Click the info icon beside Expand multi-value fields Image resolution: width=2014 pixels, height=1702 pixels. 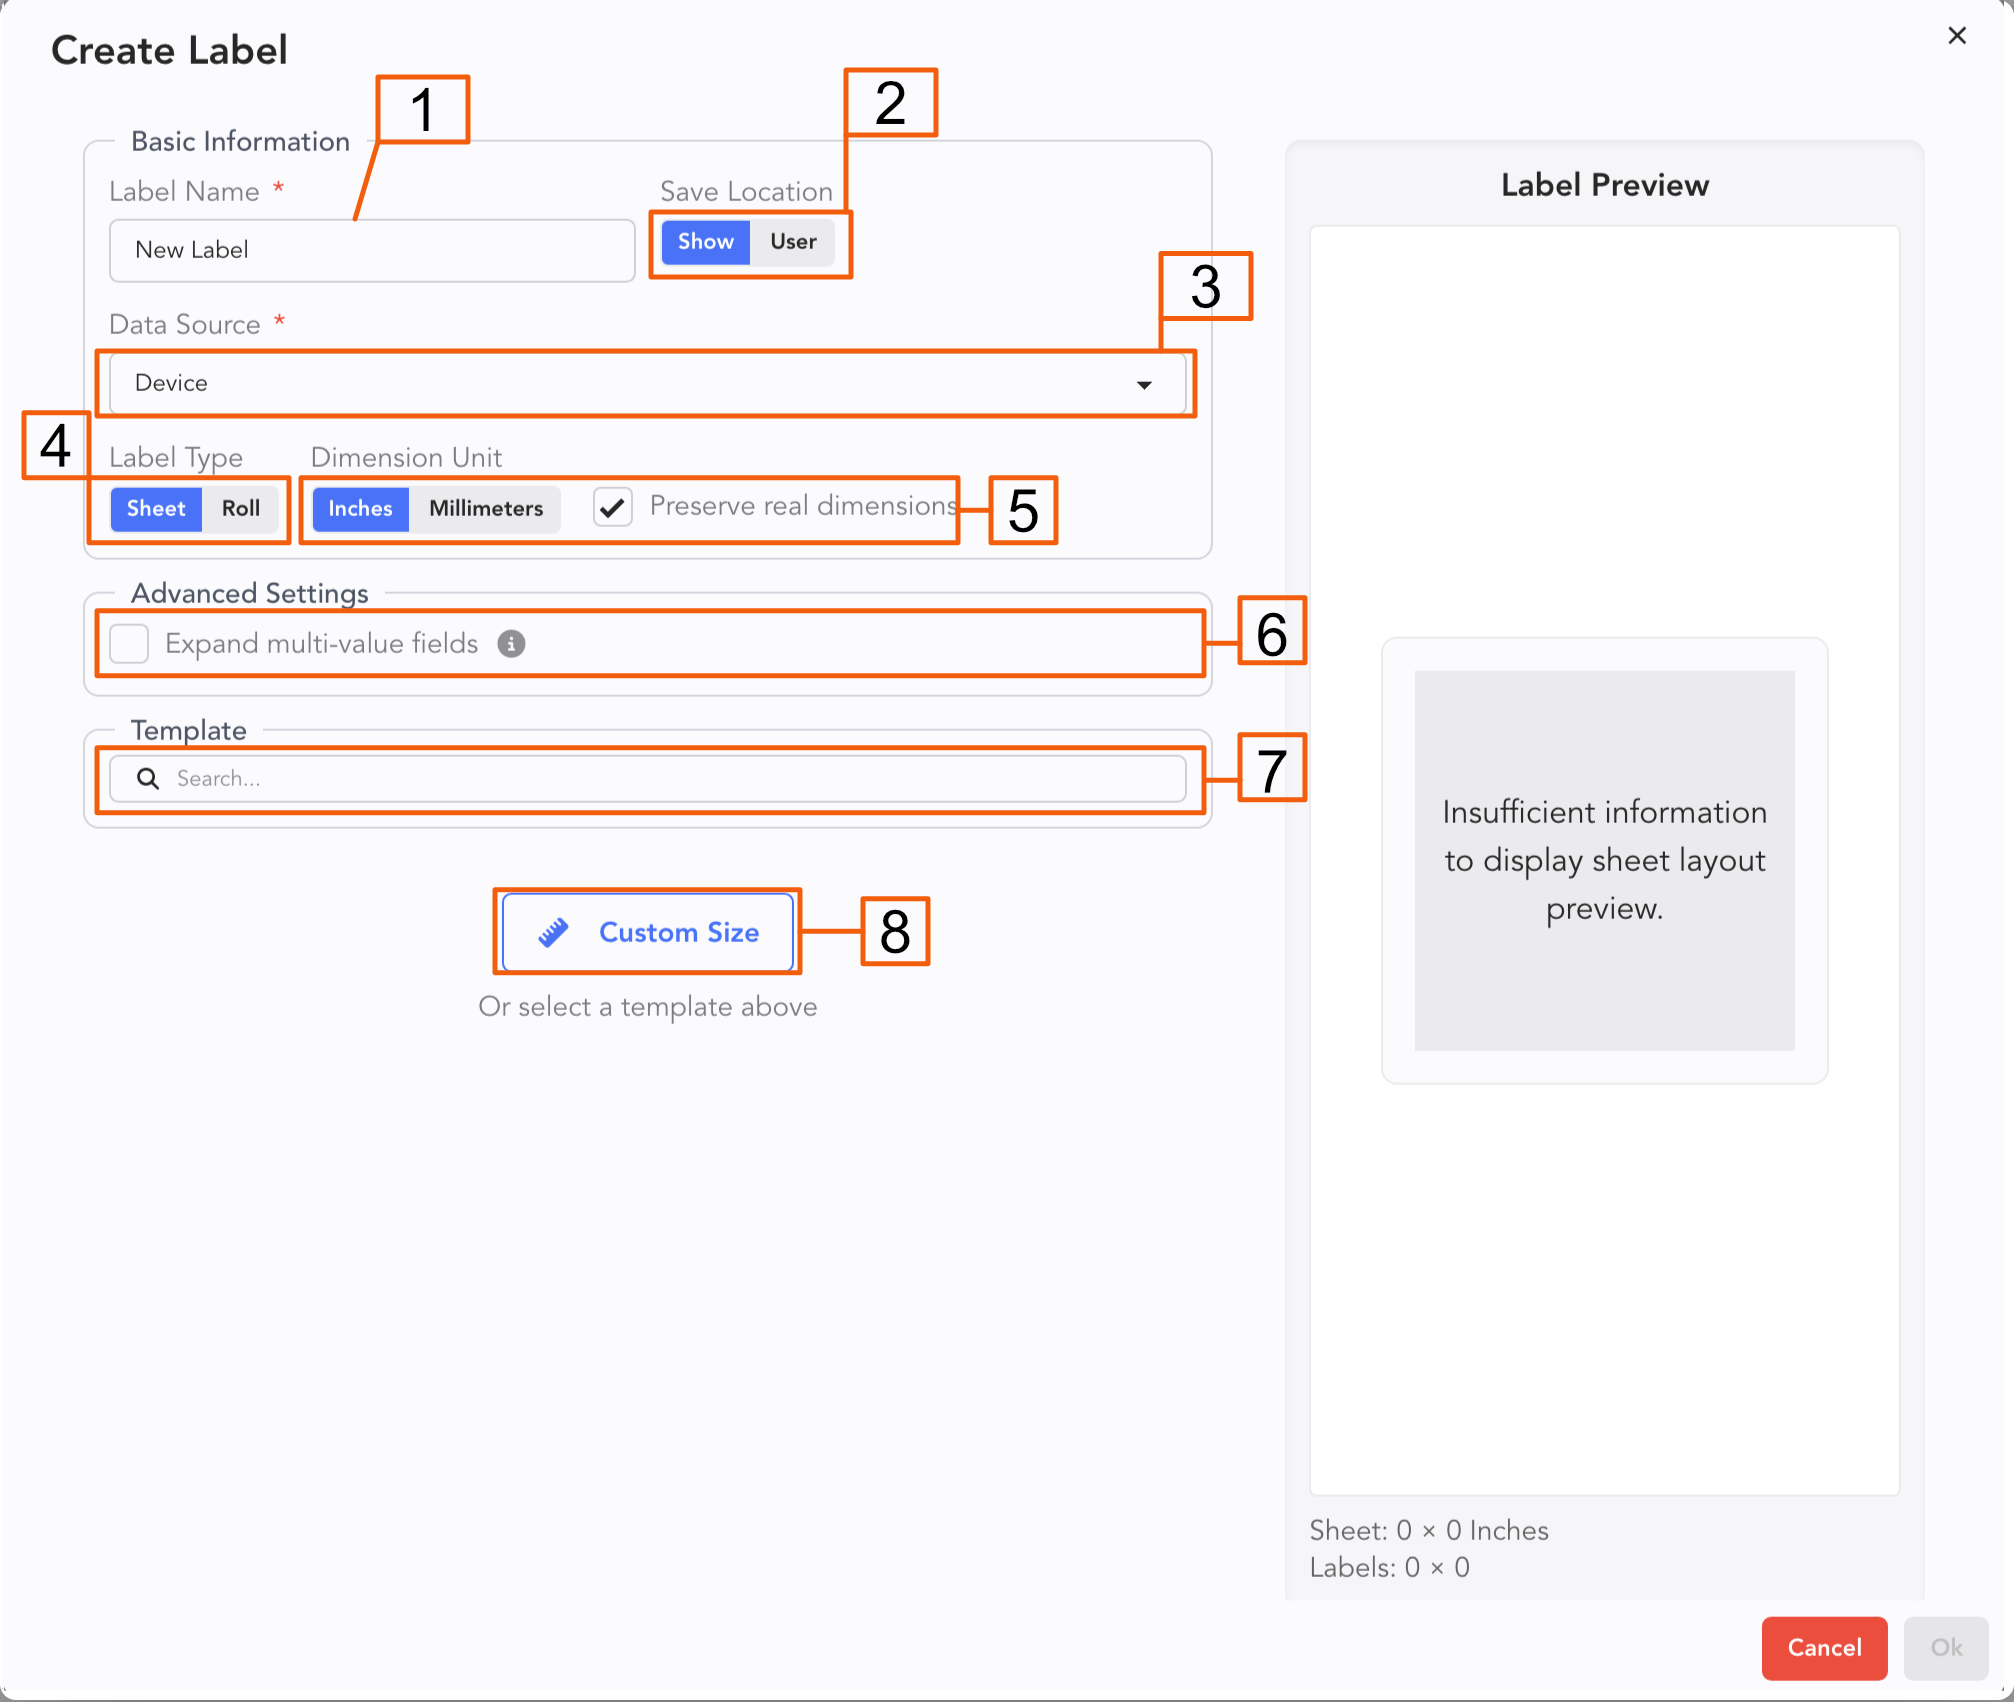[511, 644]
